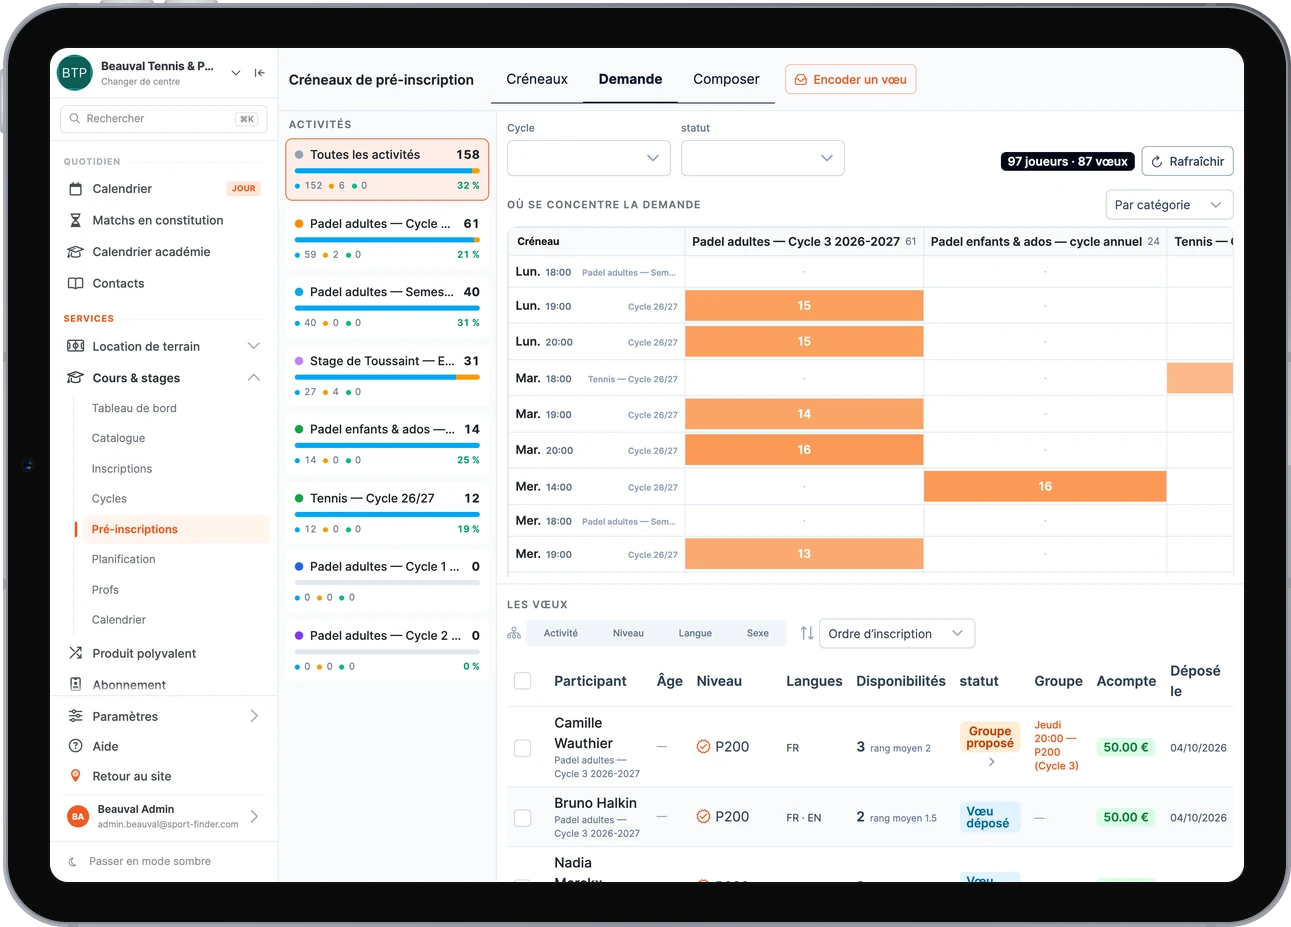This screenshot has width=1291, height=927.
Task: Switch to the Composer tab
Action: pyautogui.click(x=726, y=79)
